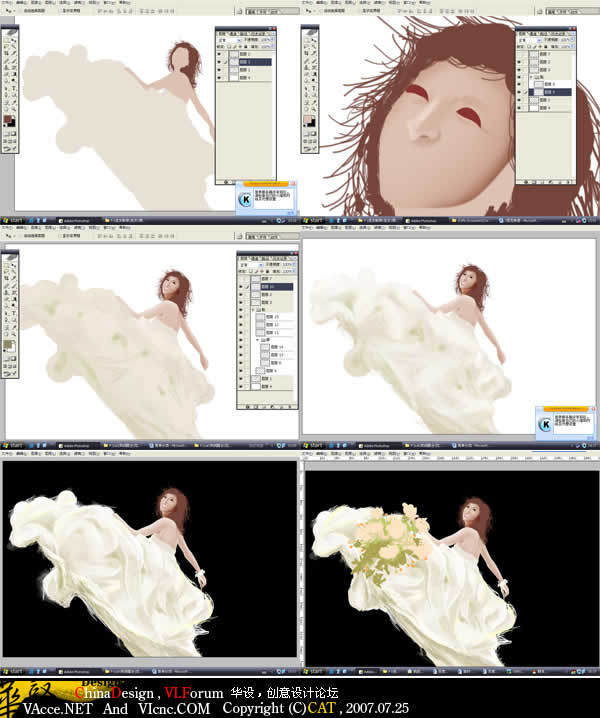Open the last menu in face close-up menu bar

tap(425, 3)
